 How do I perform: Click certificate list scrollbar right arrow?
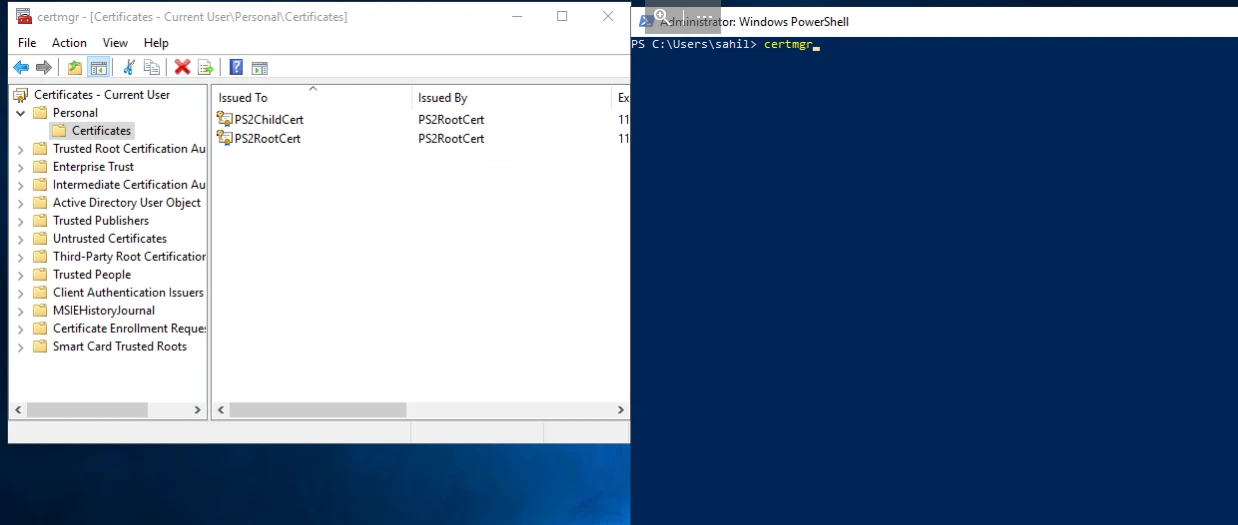[620, 410]
